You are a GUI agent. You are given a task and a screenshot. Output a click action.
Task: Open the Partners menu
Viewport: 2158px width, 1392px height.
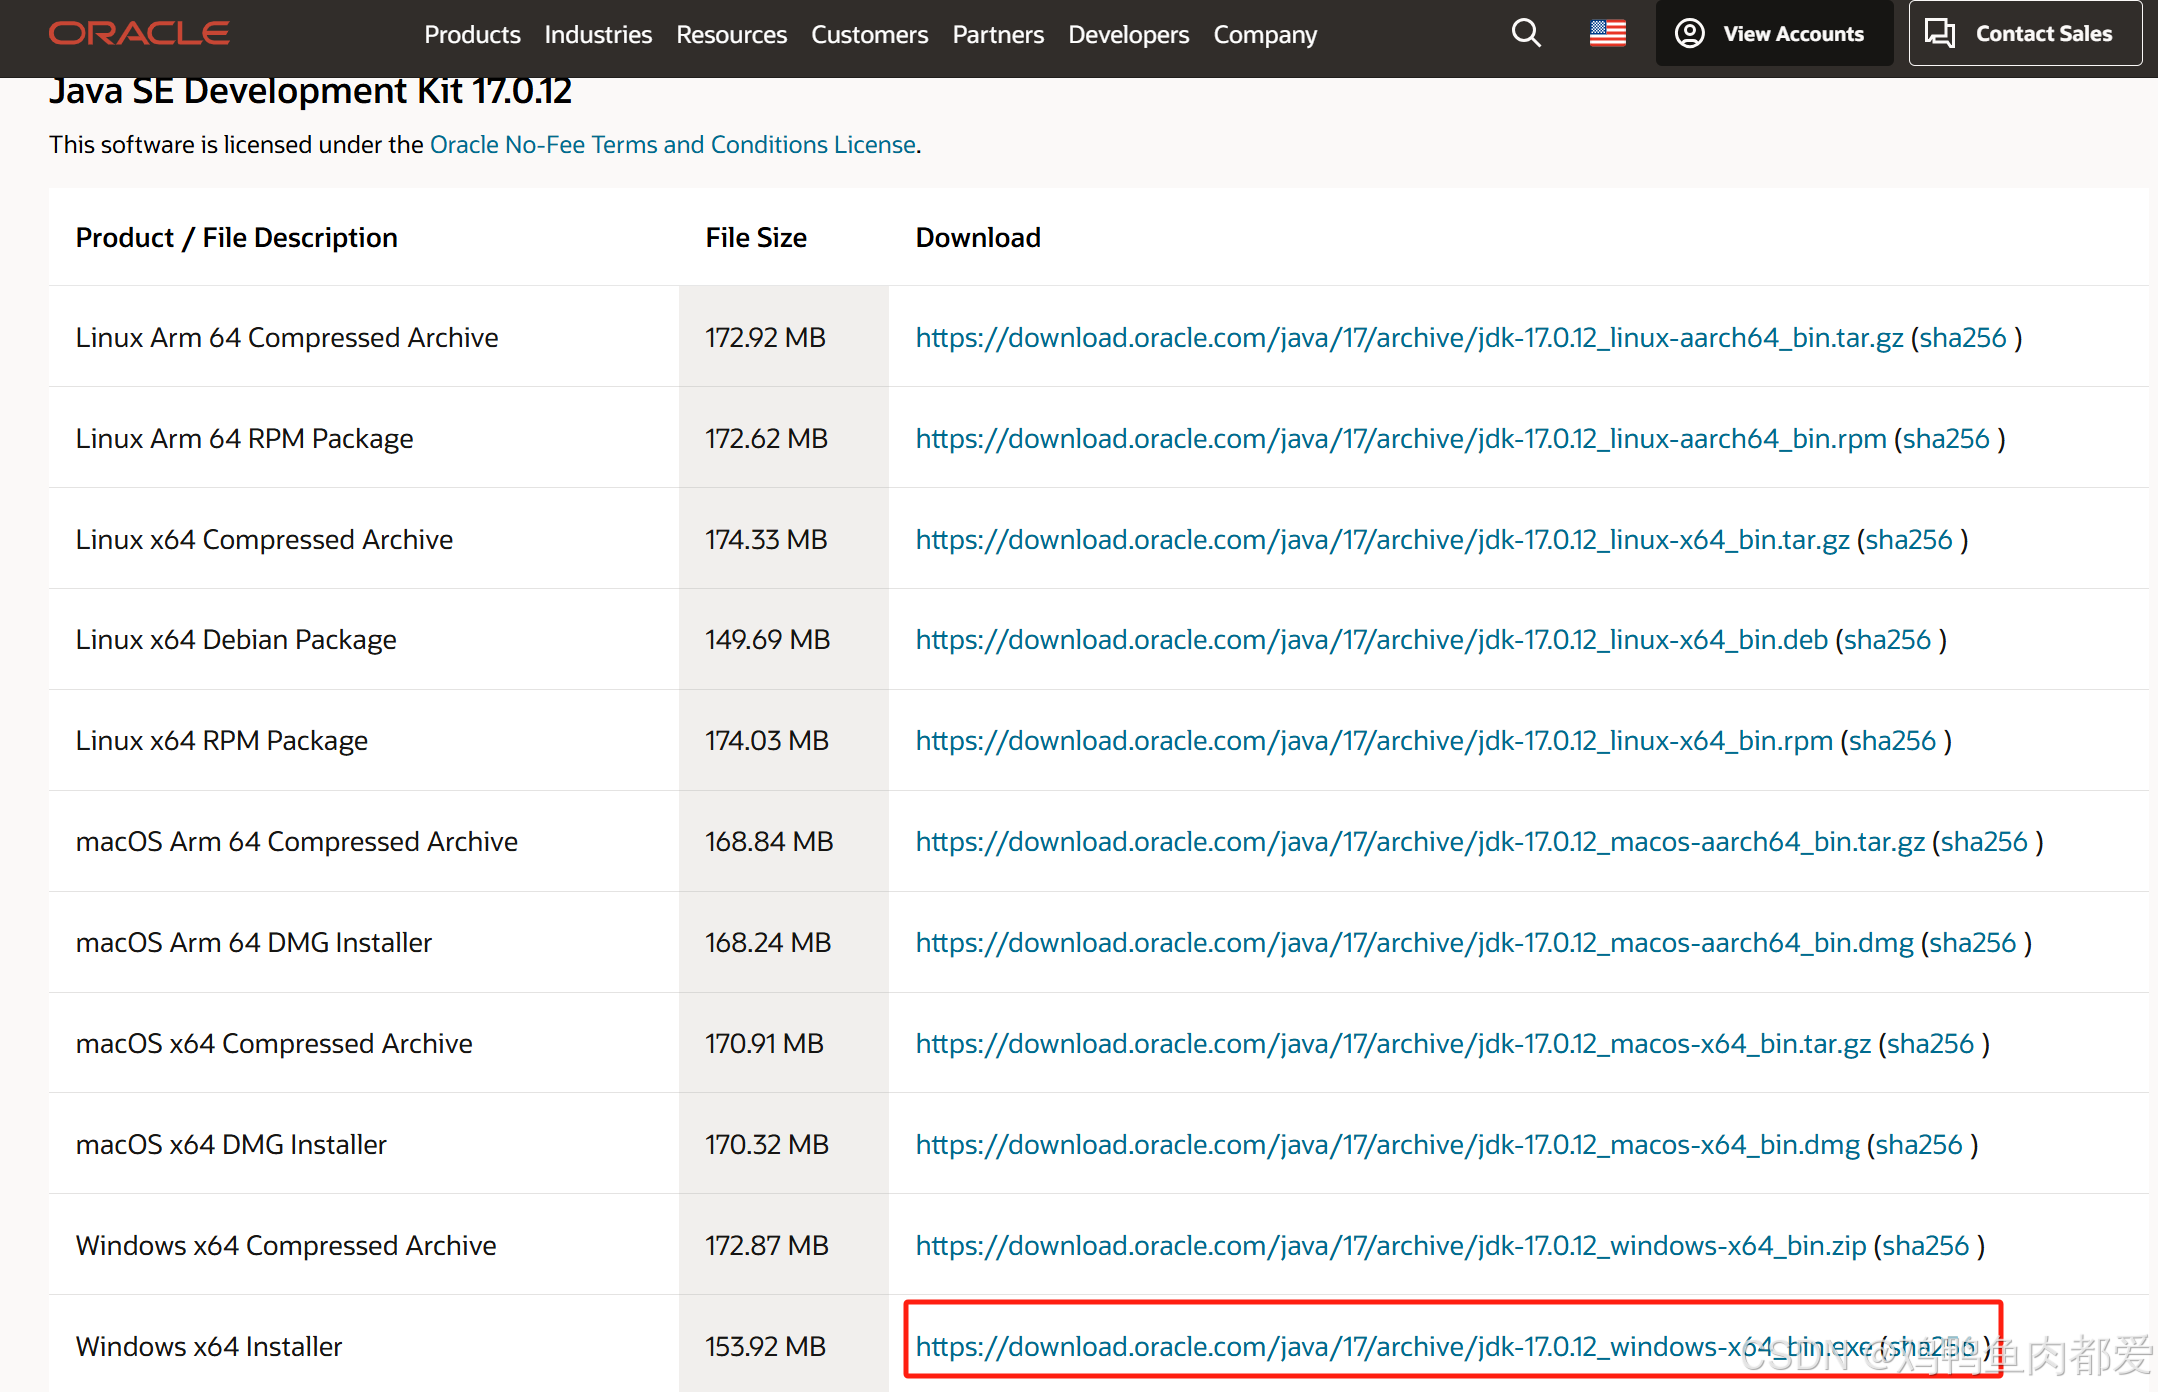click(x=997, y=35)
